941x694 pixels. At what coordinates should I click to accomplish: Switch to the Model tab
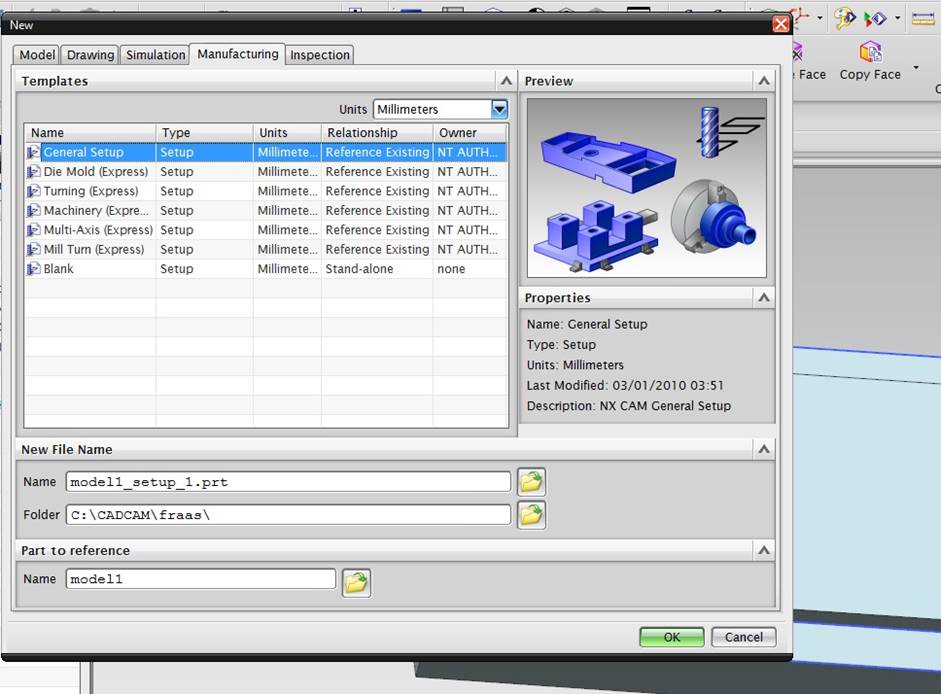[37, 55]
